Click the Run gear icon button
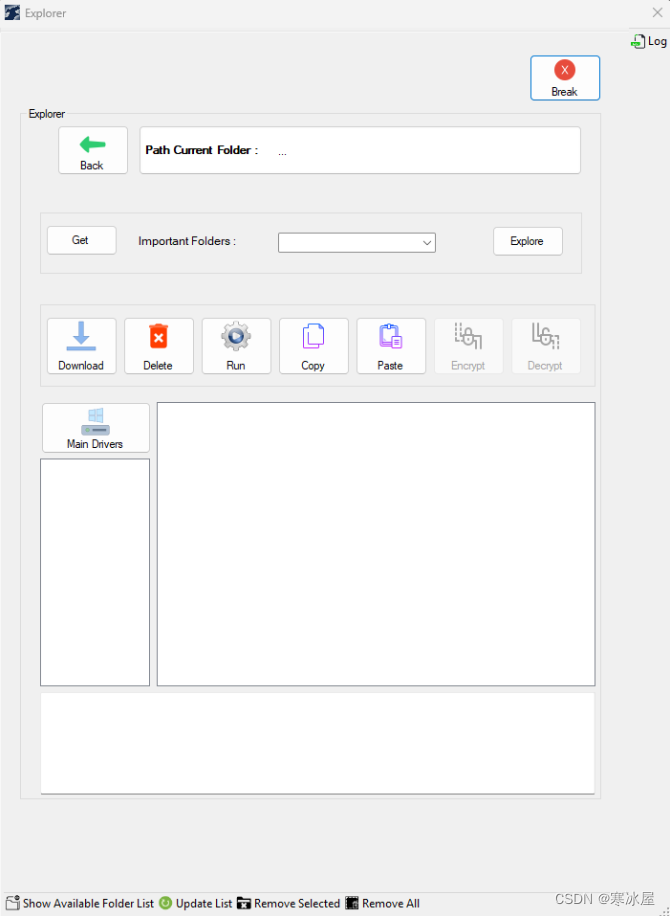Viewport: 670px width, 916px height. [x=237, y=346]
